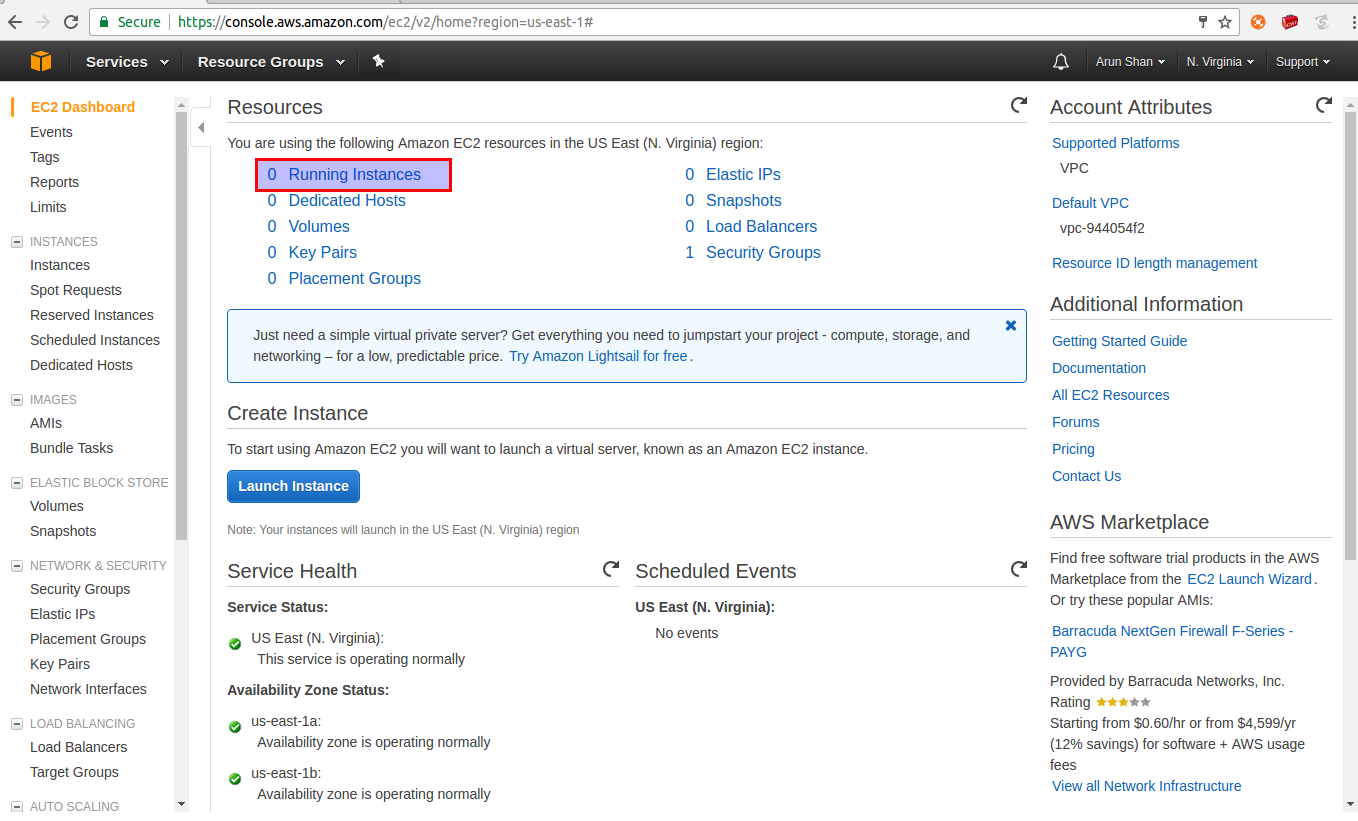Open the All EC2 Resources link
Screen dimensions: 1358x821
[1110, 395]
